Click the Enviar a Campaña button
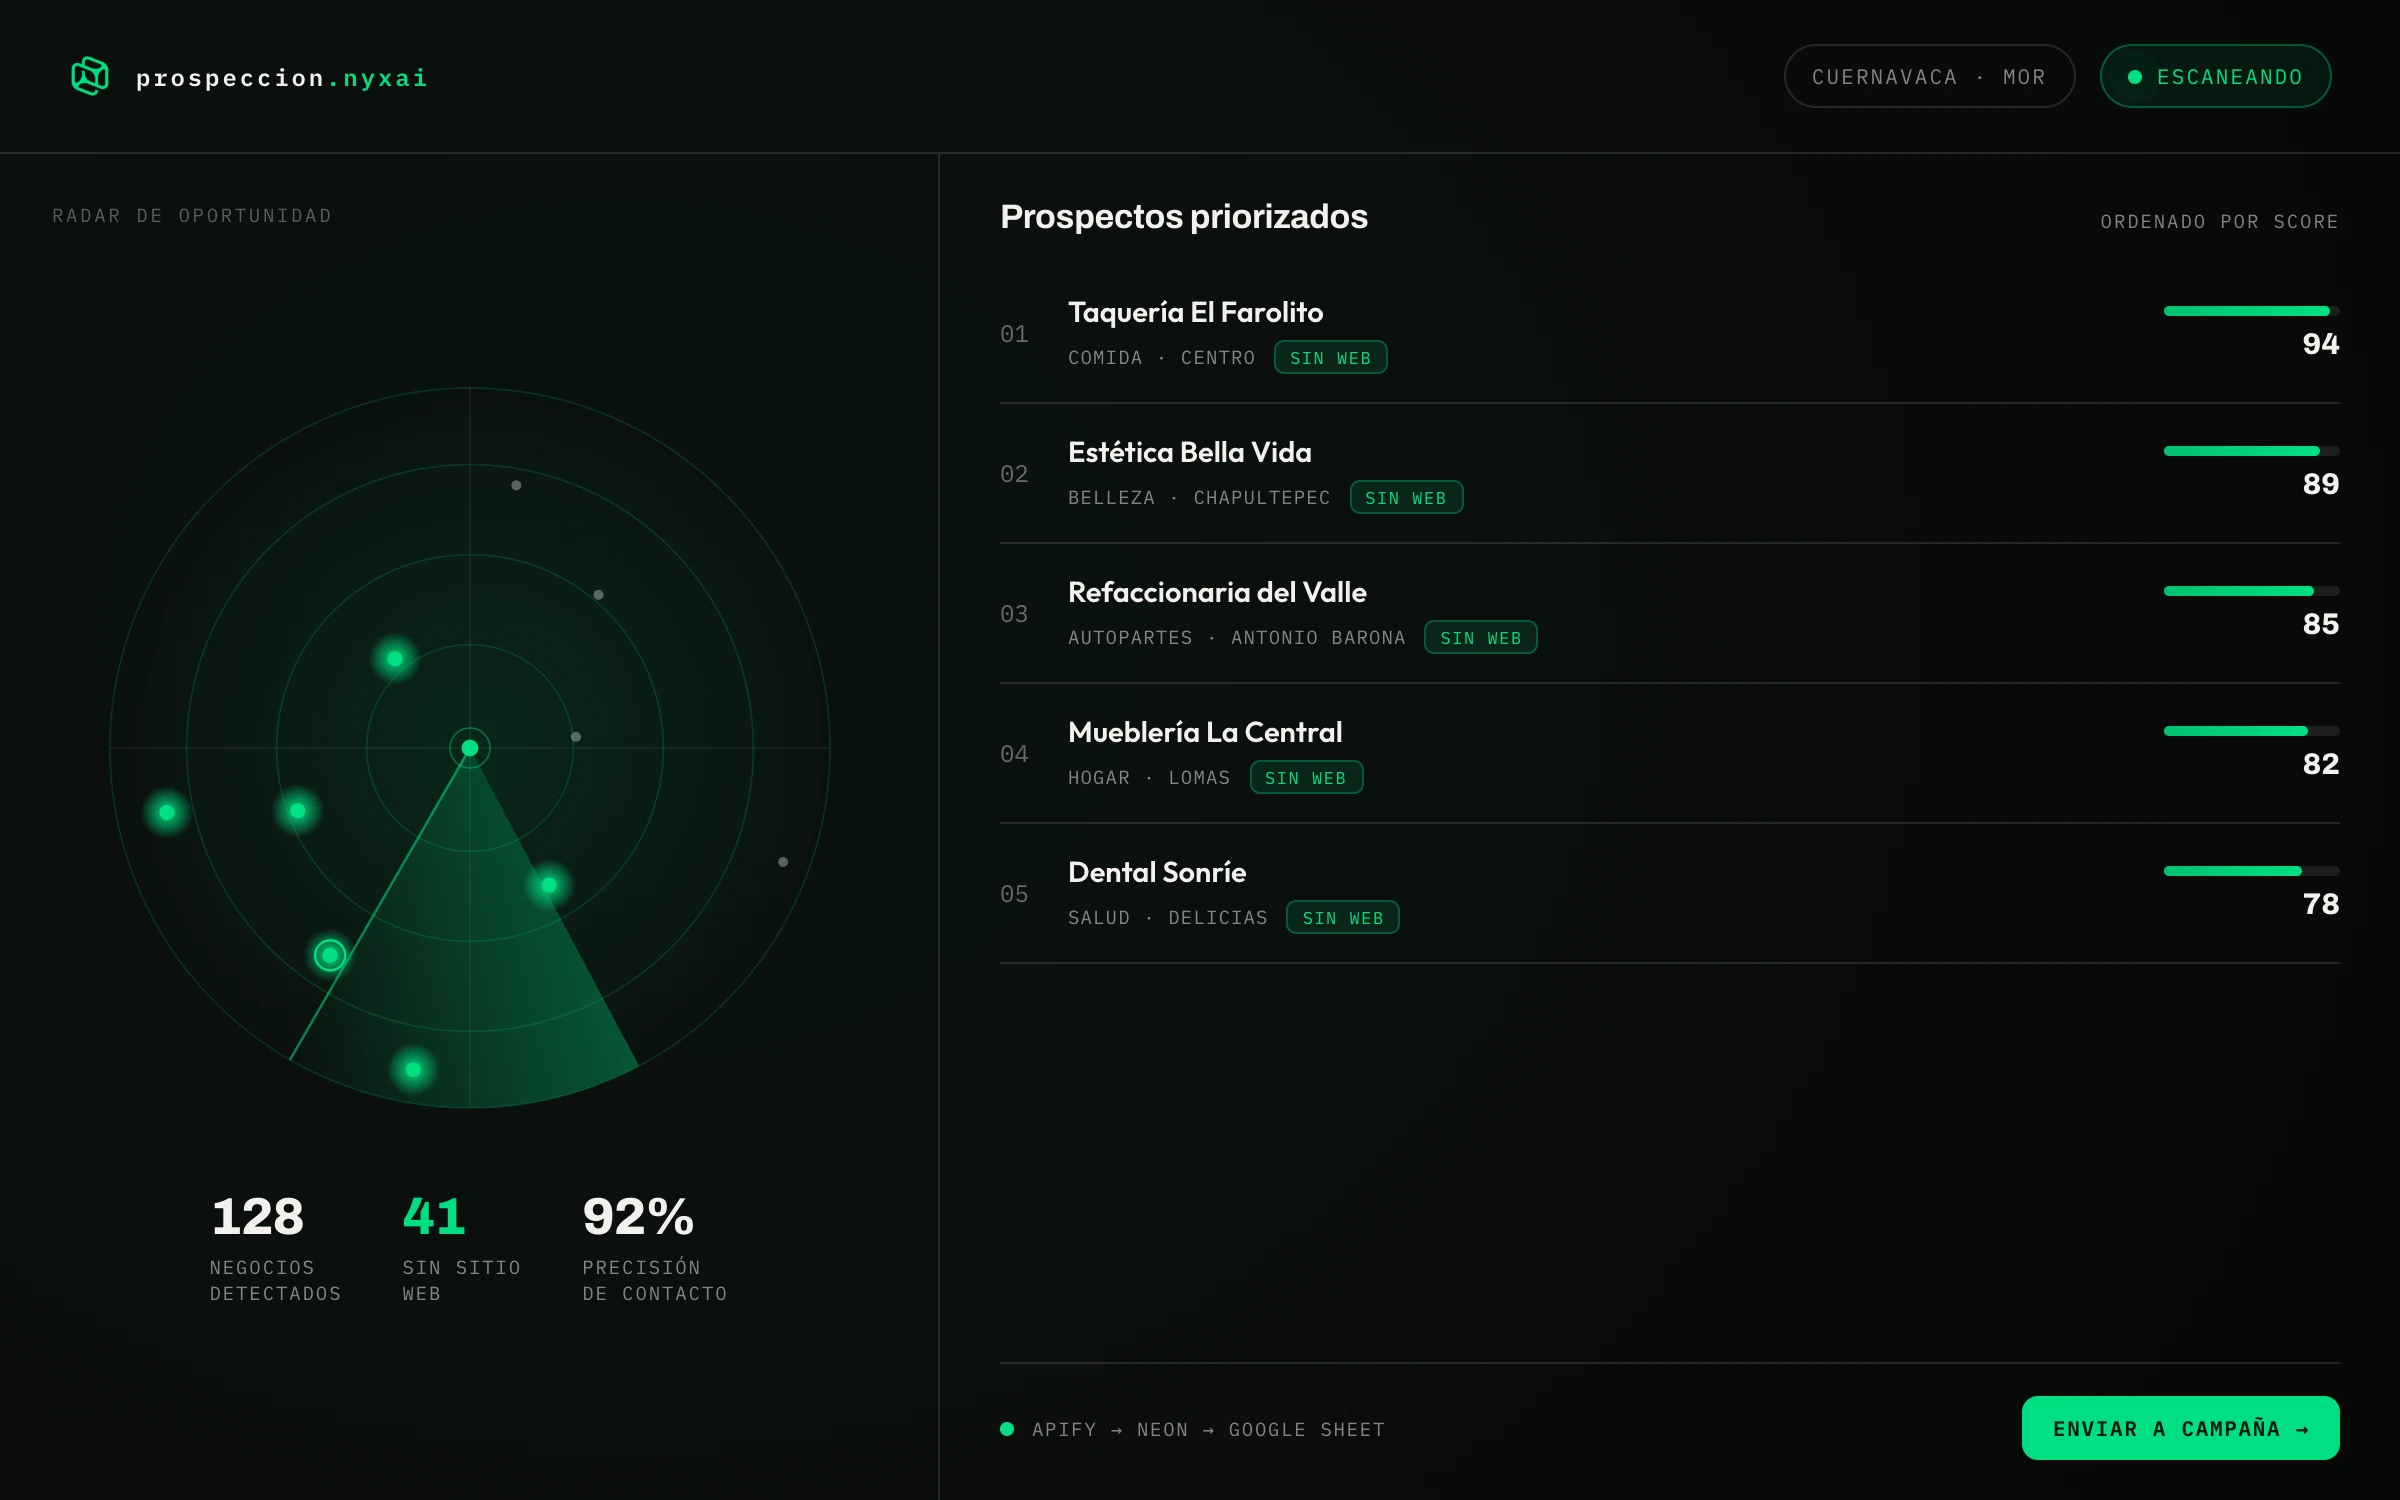The width and height of the screenshot is (2400, 1500). pyautogui.click(x=2180, y=1428)
